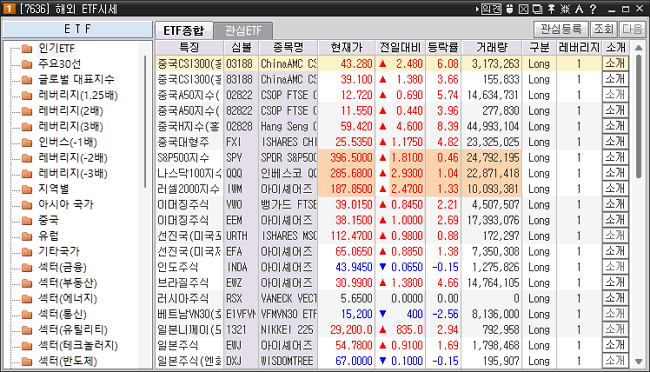Click the 의견 button in title bar

491,9
